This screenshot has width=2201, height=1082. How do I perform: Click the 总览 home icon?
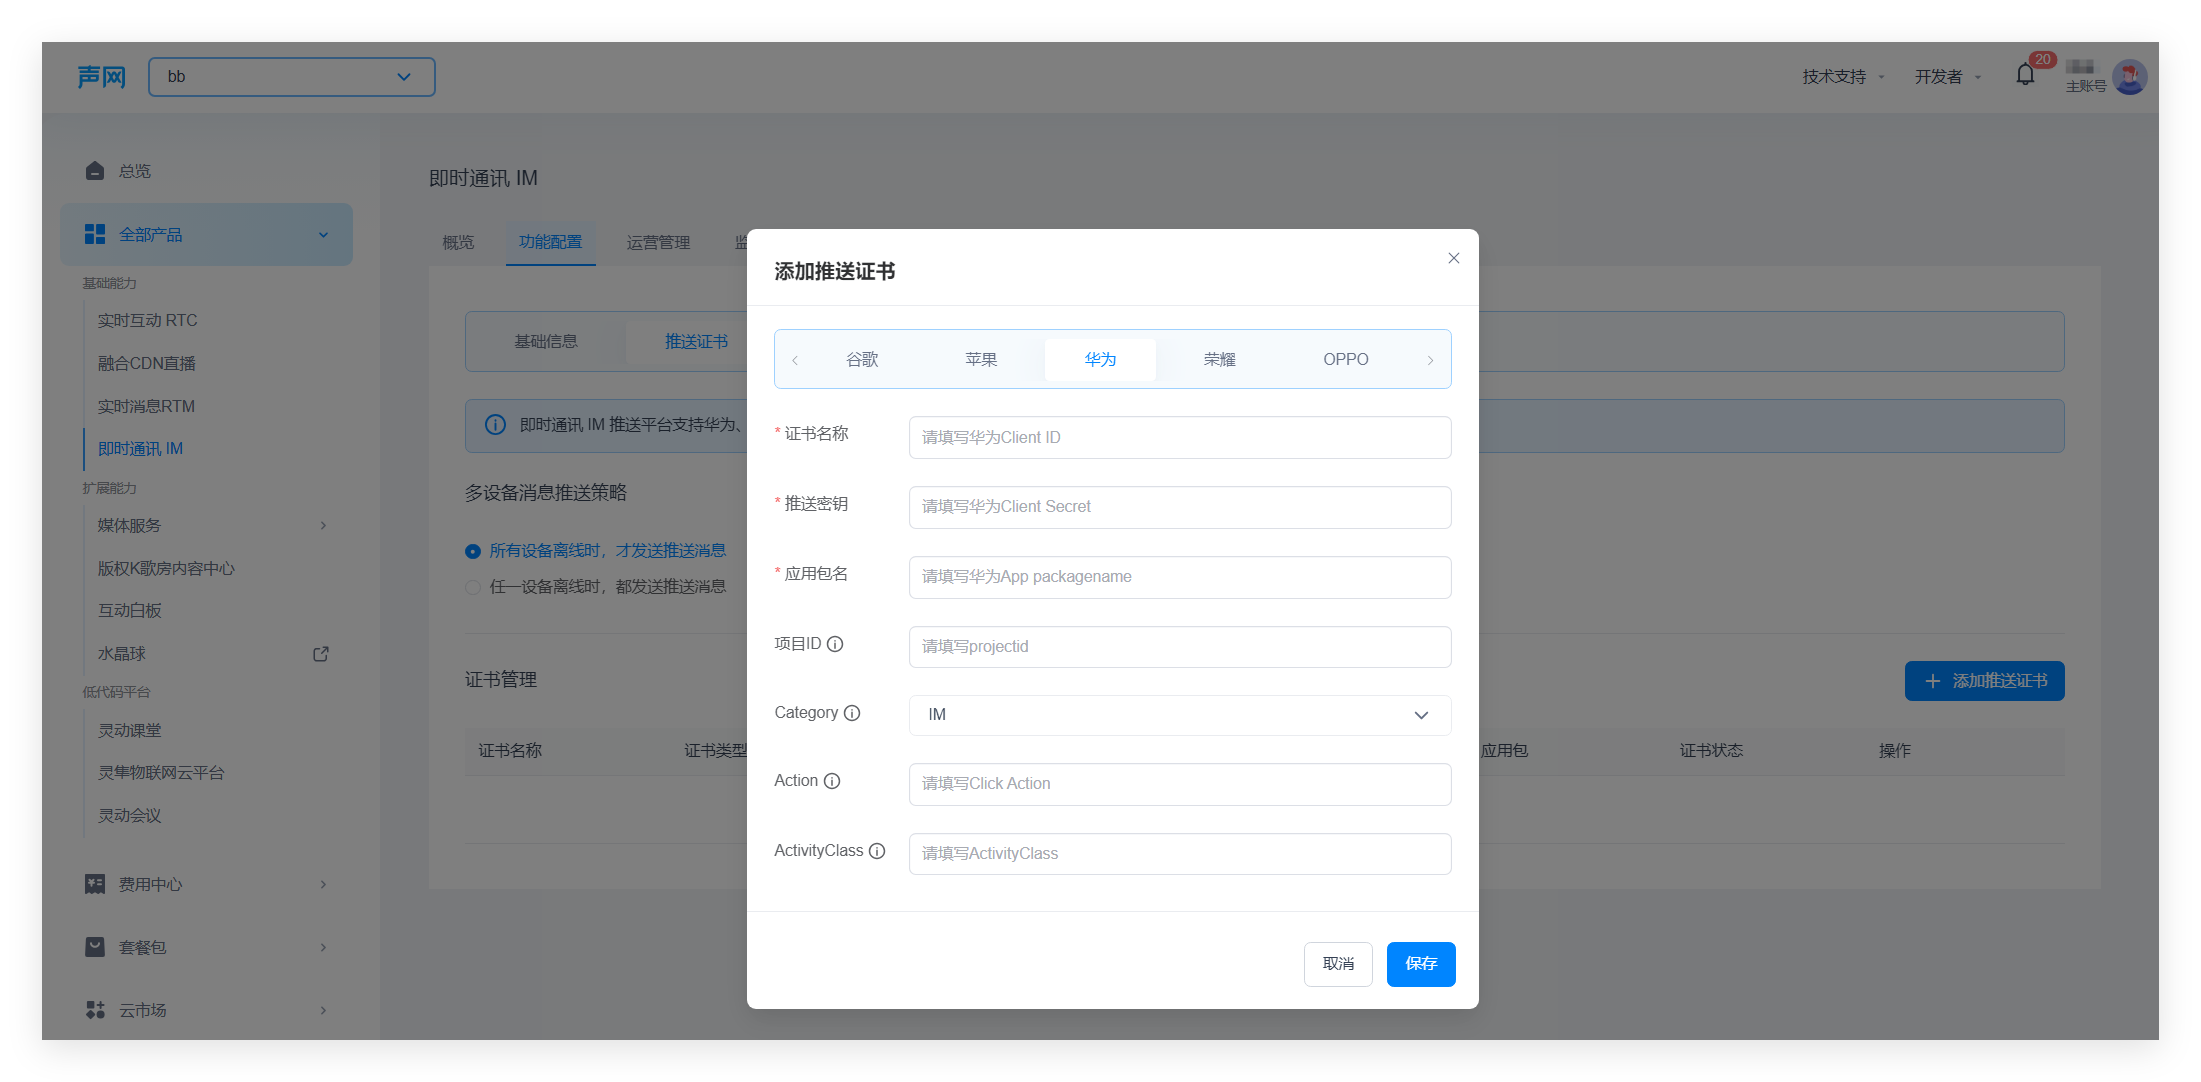[95, 171]
